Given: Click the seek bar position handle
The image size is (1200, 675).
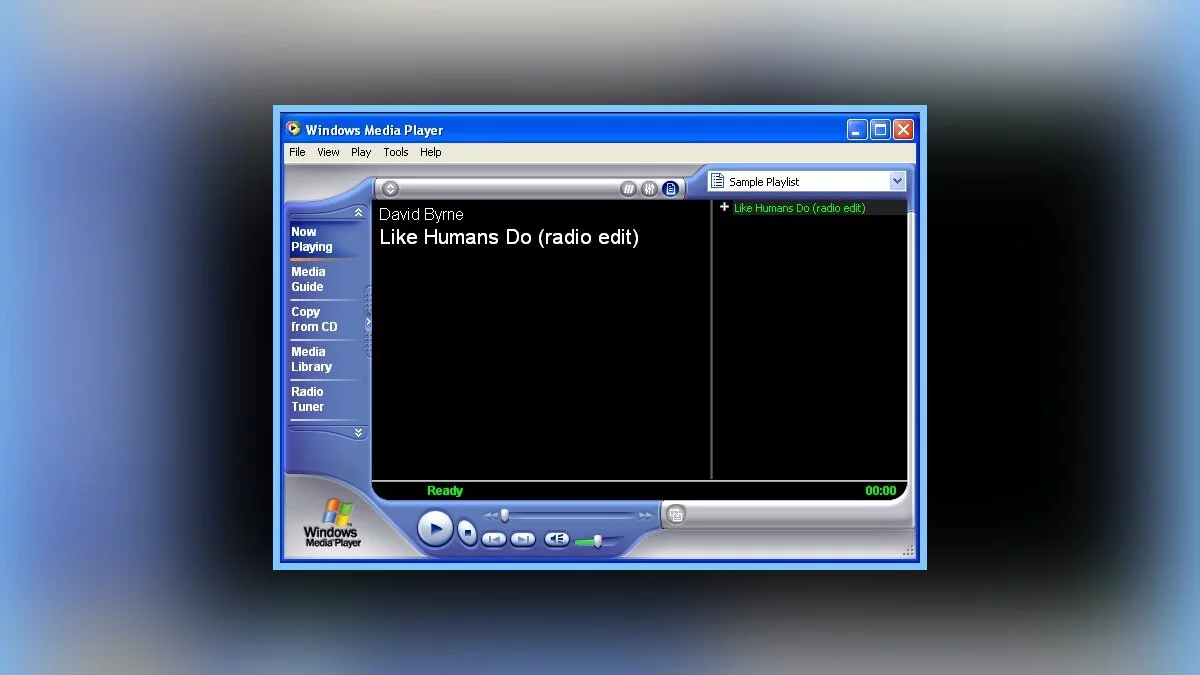Looking at the screenshot, I should [x=504, y=515].
